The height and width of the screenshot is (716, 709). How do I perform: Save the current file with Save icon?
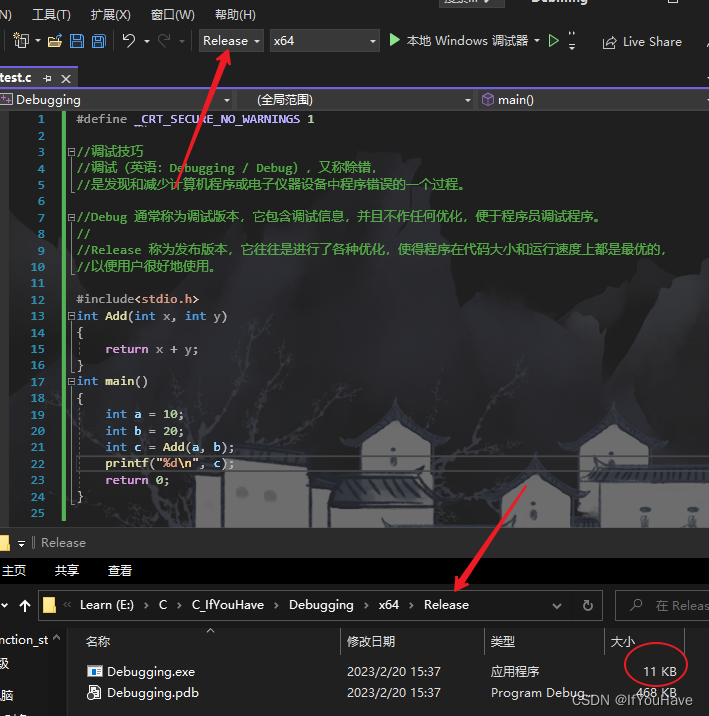coord(77,41)
